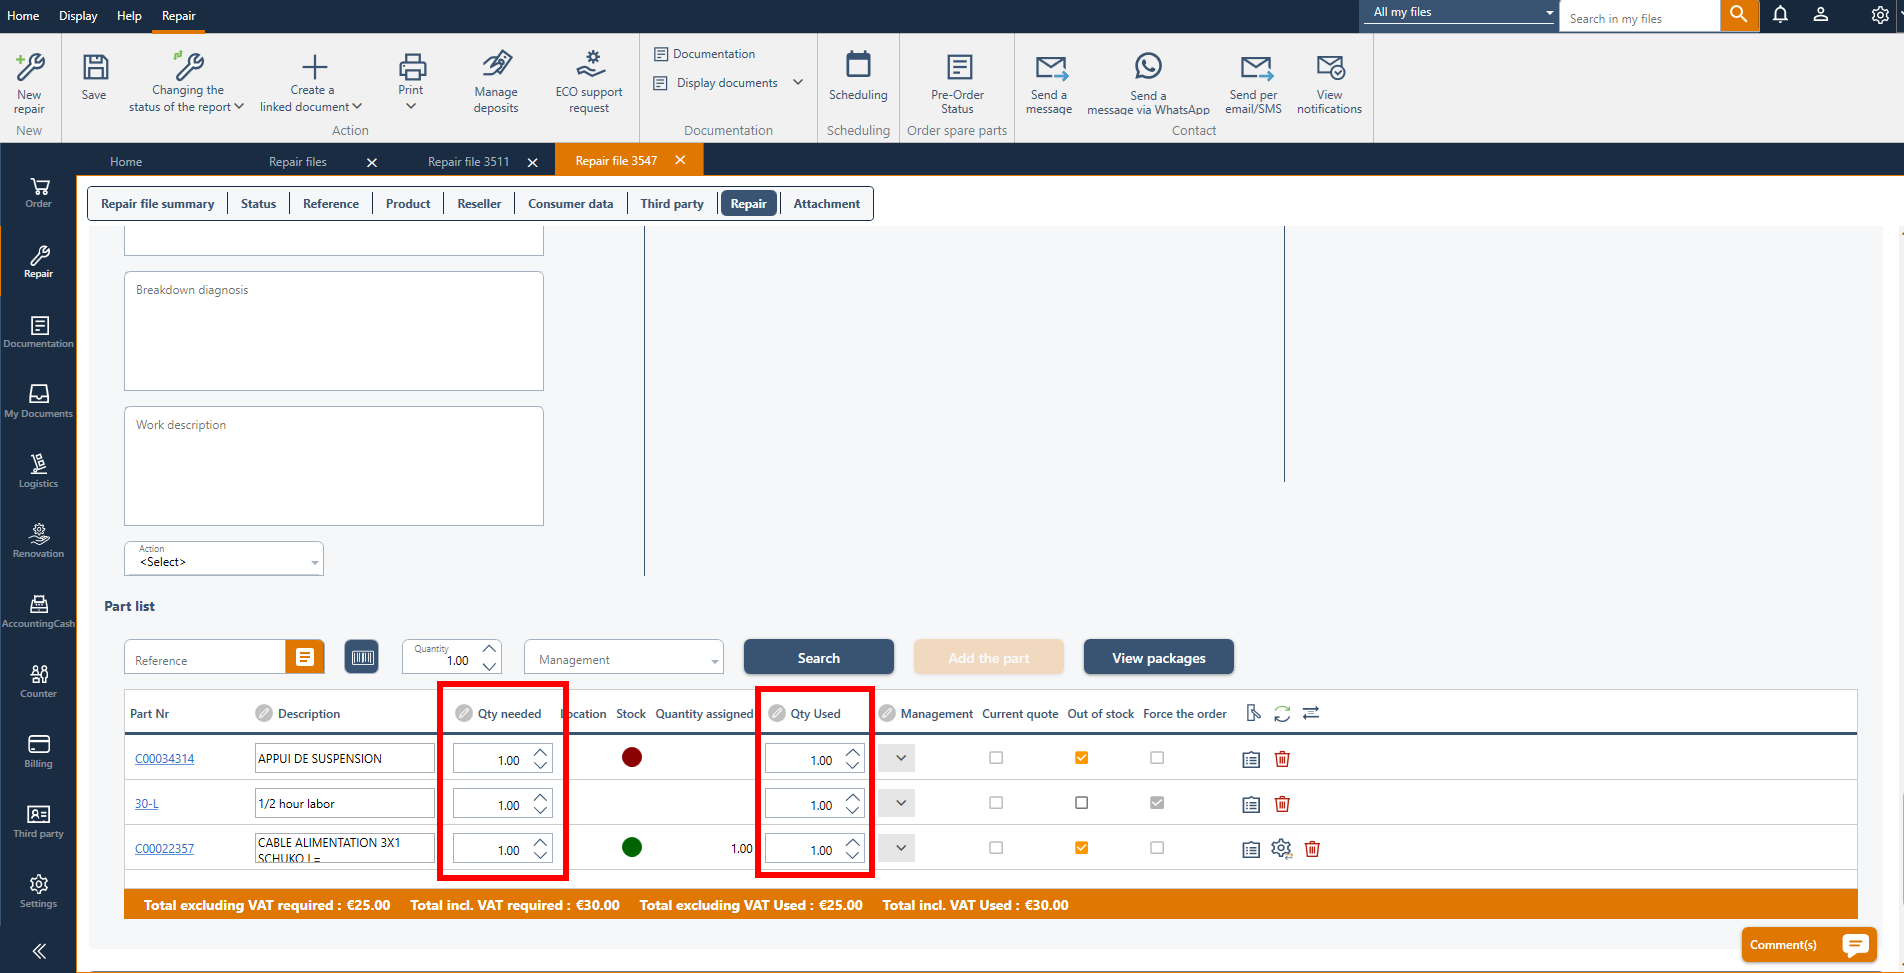Viewport: 1904px width, 973px height.
Task: Open gear settings for C00022357 row
Action: 1281,849
